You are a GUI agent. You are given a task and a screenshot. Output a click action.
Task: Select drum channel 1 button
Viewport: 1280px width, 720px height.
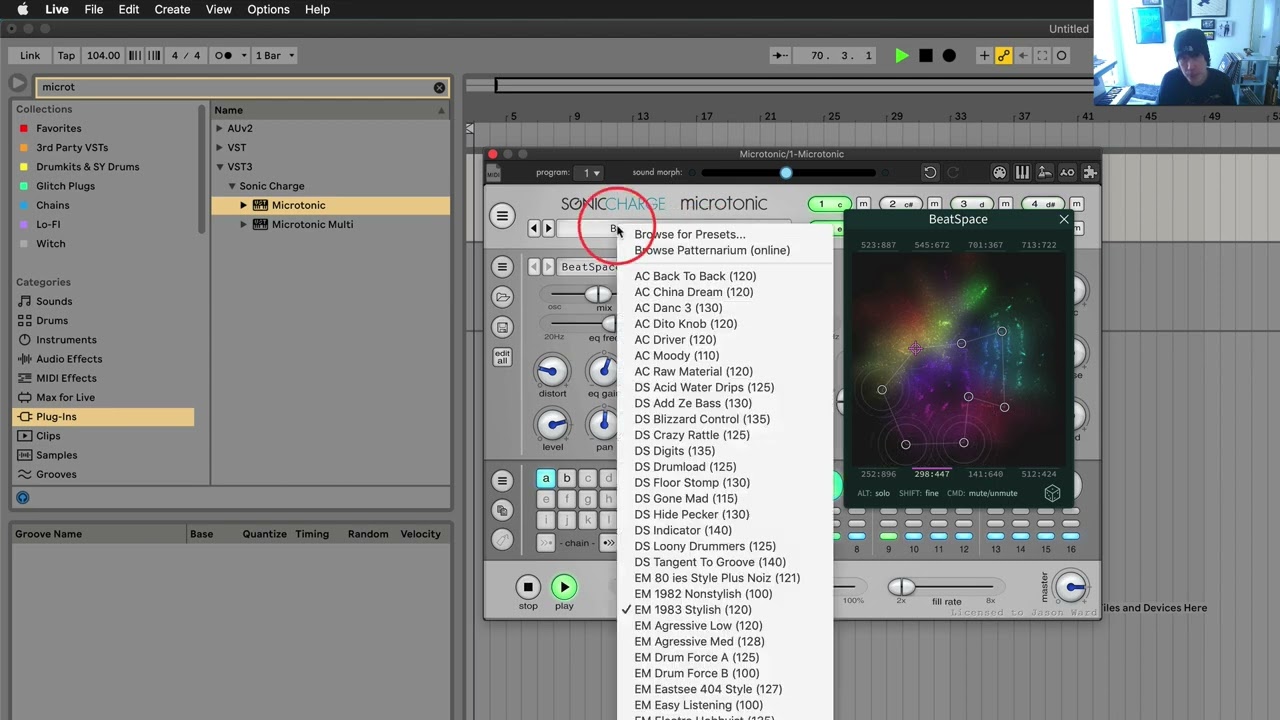(829, 205)
